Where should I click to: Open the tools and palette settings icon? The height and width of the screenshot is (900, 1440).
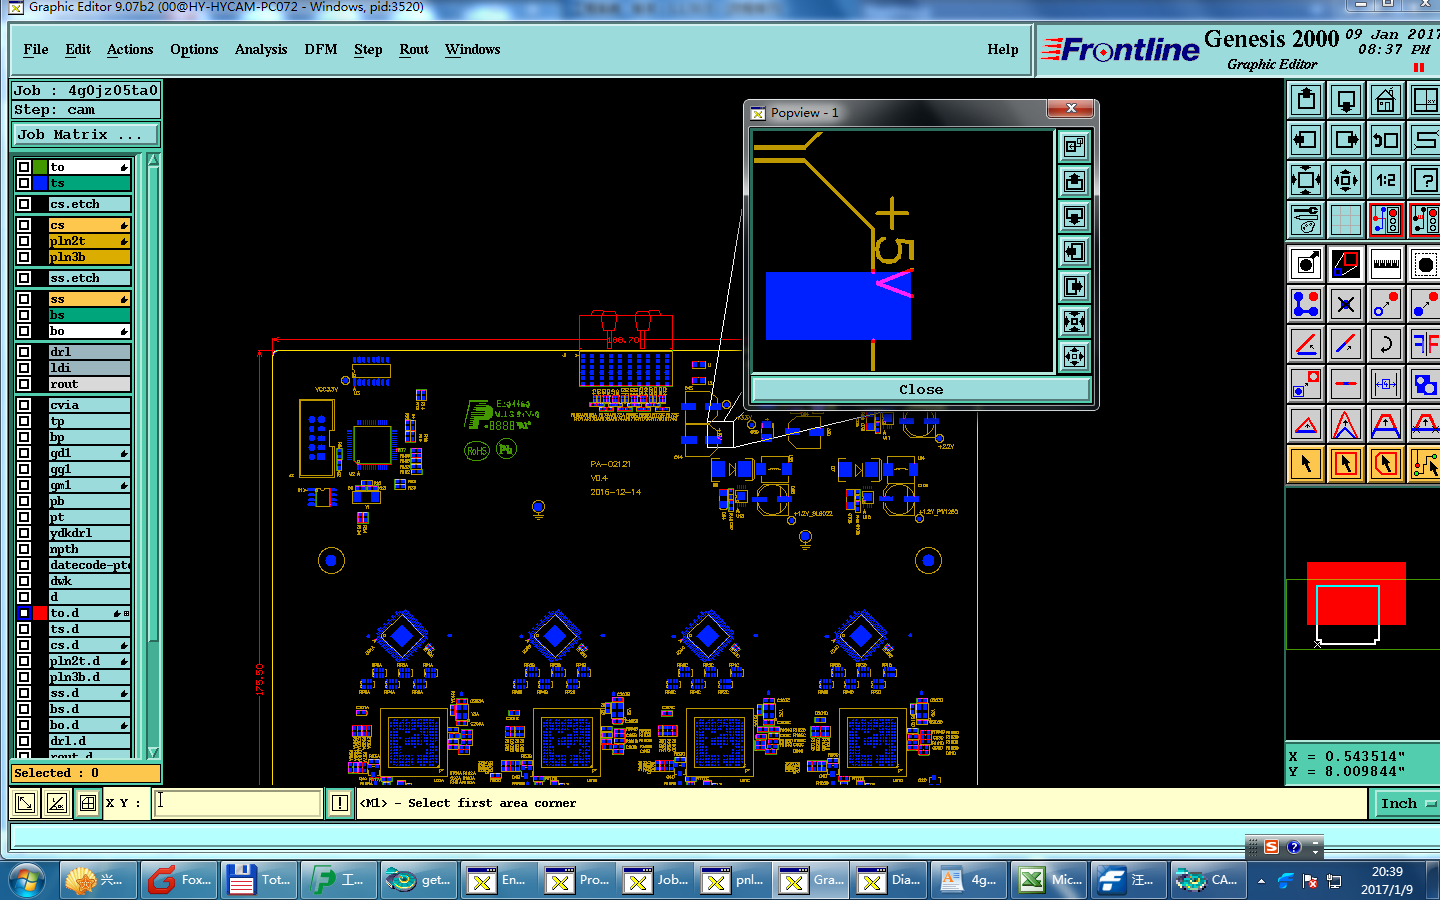(1306, 220)
